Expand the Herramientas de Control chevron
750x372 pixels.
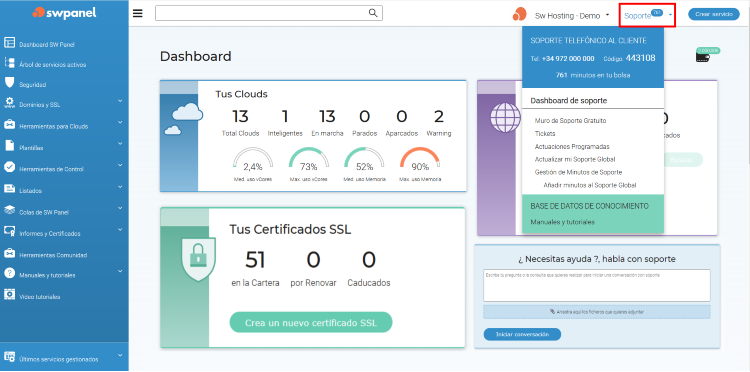(x=120, y=165)
